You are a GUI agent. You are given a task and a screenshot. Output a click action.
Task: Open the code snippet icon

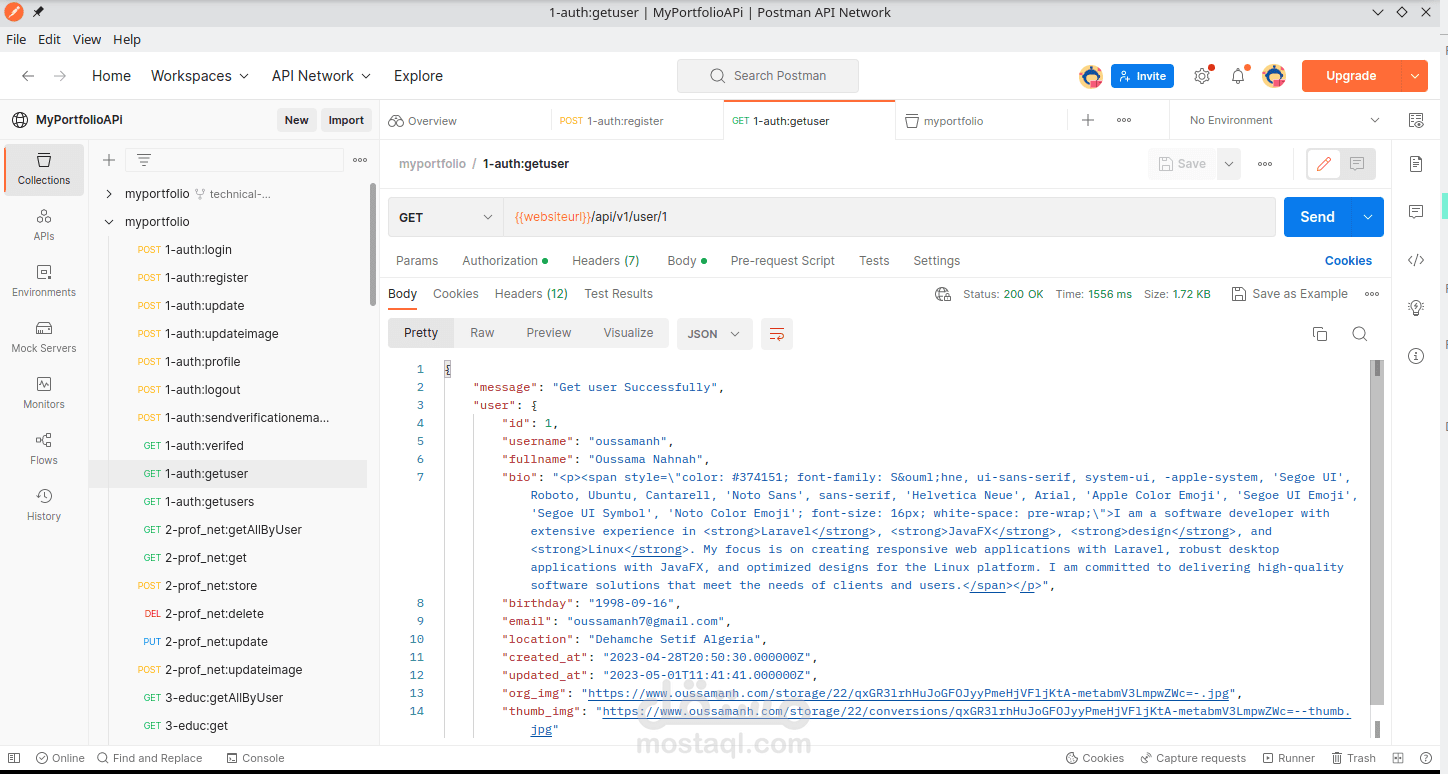click(x=1416, y=260)
